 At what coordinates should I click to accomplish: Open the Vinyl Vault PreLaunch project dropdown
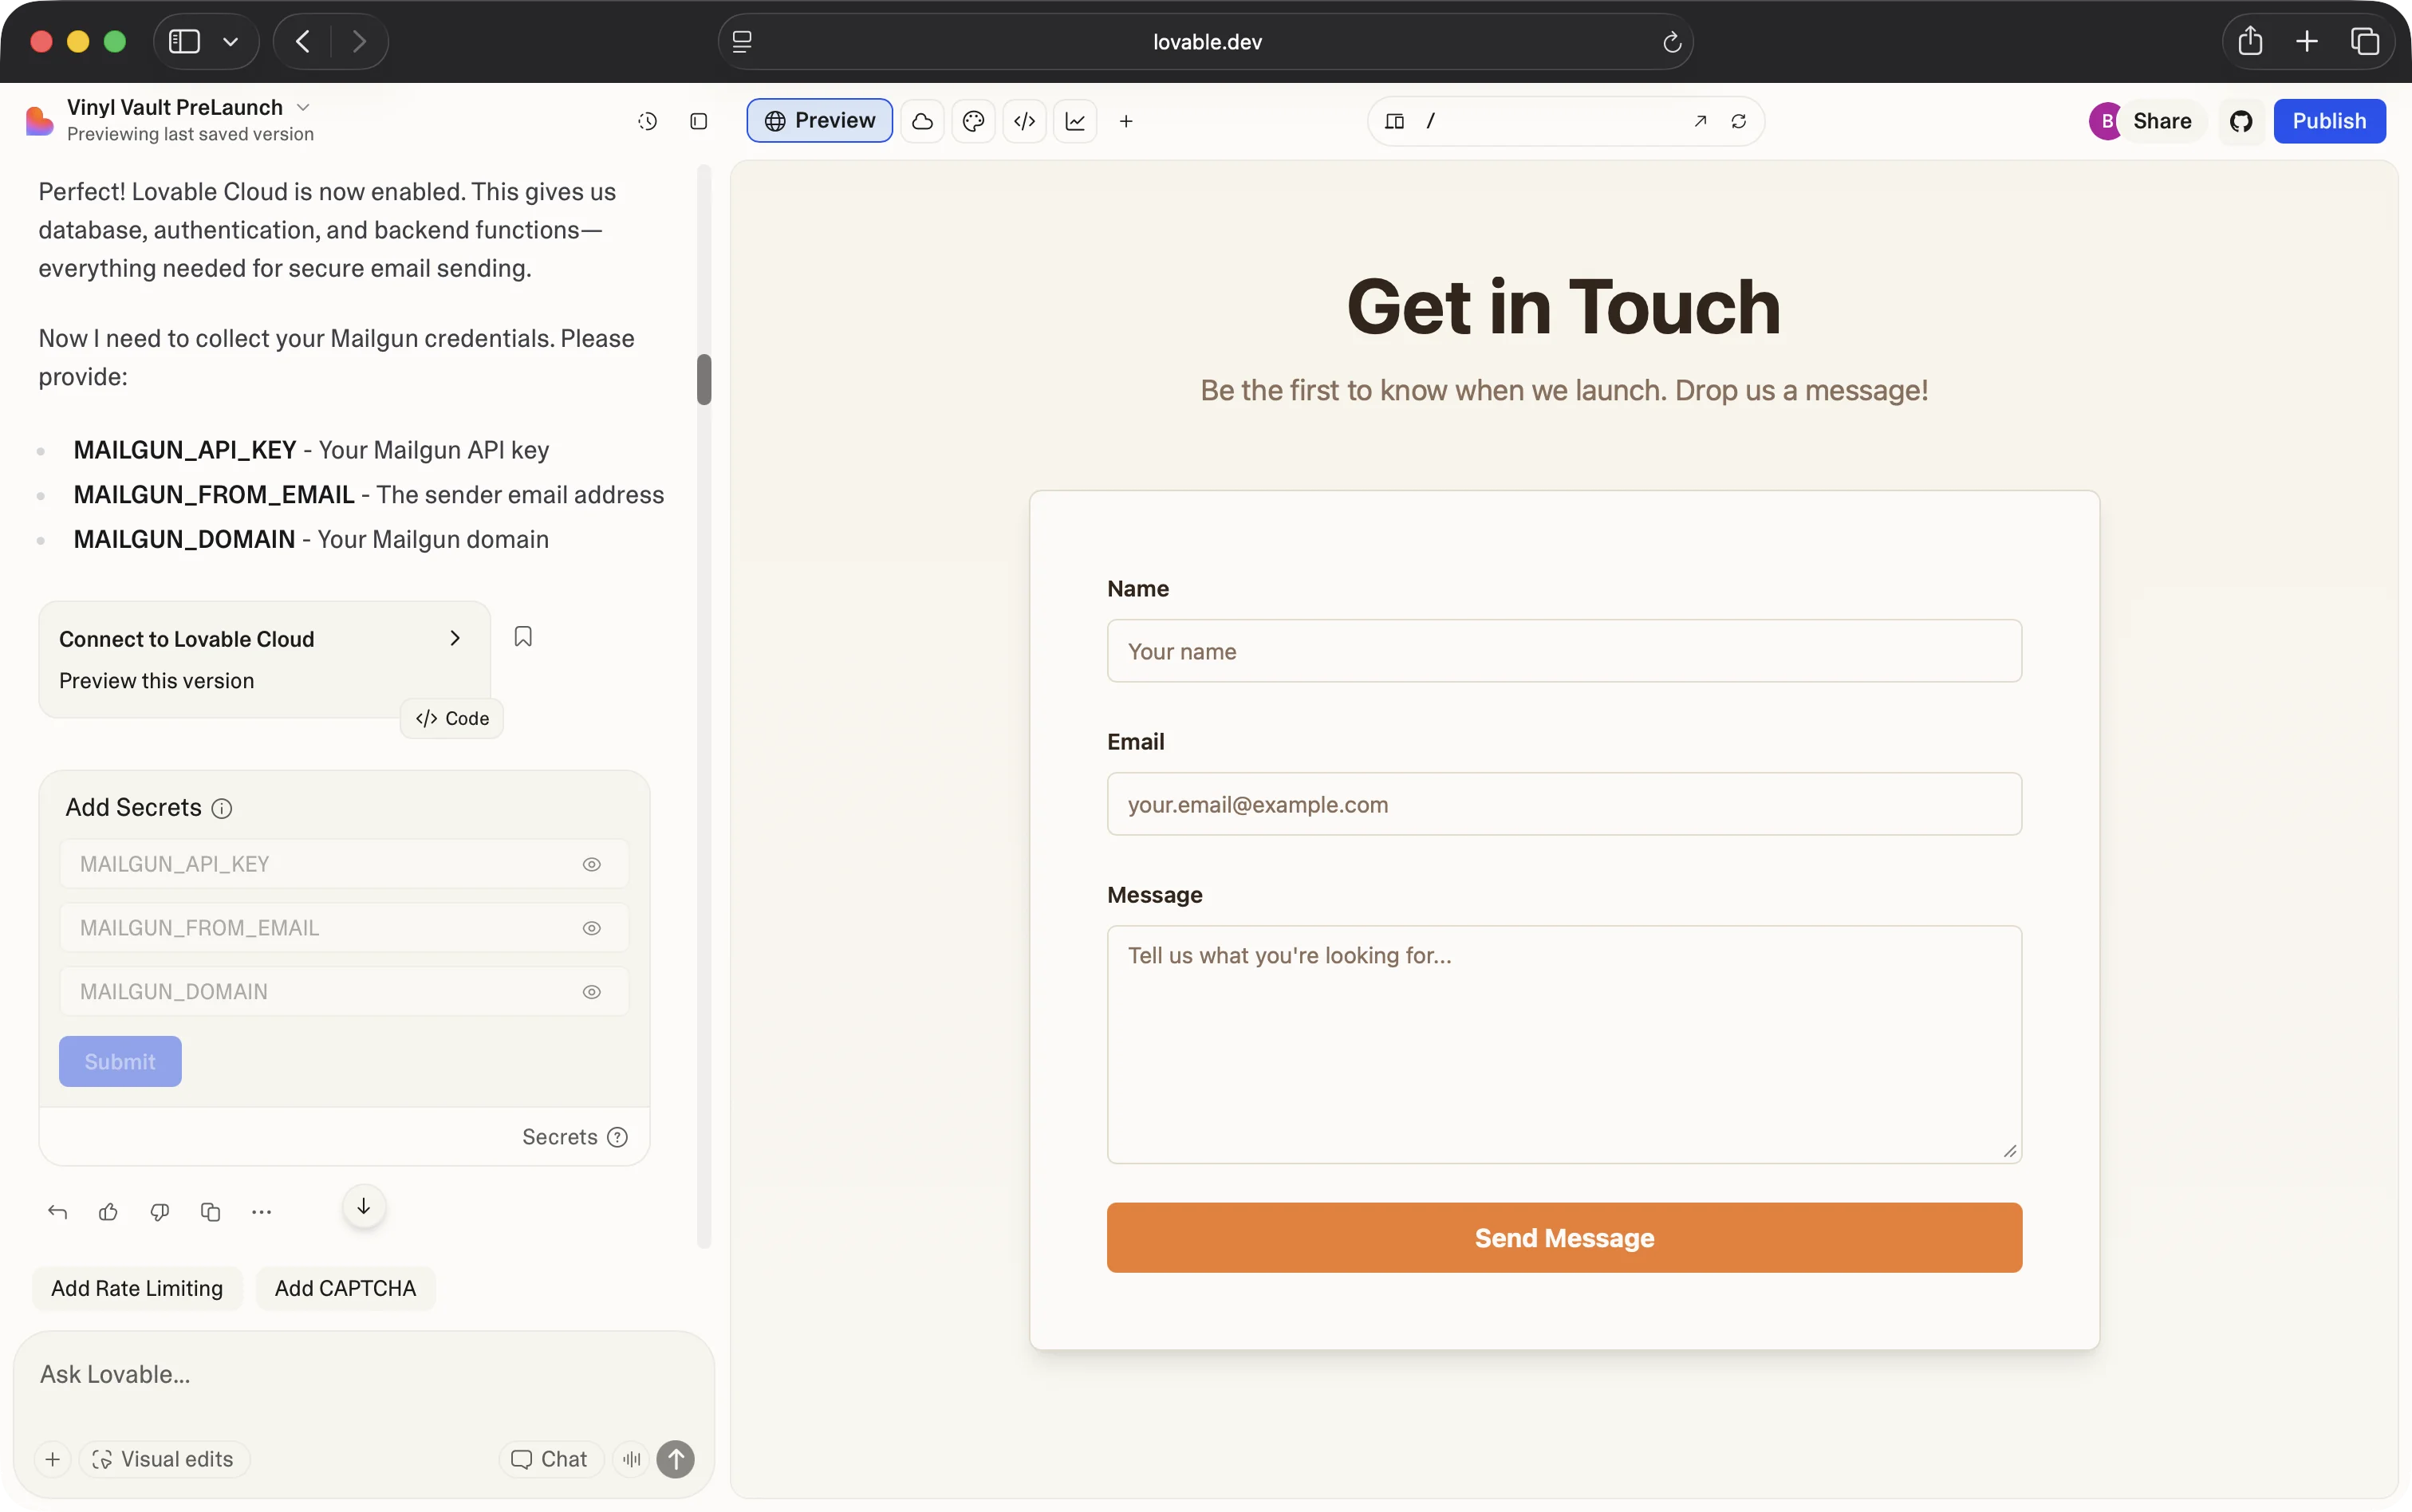coord(304,107)
